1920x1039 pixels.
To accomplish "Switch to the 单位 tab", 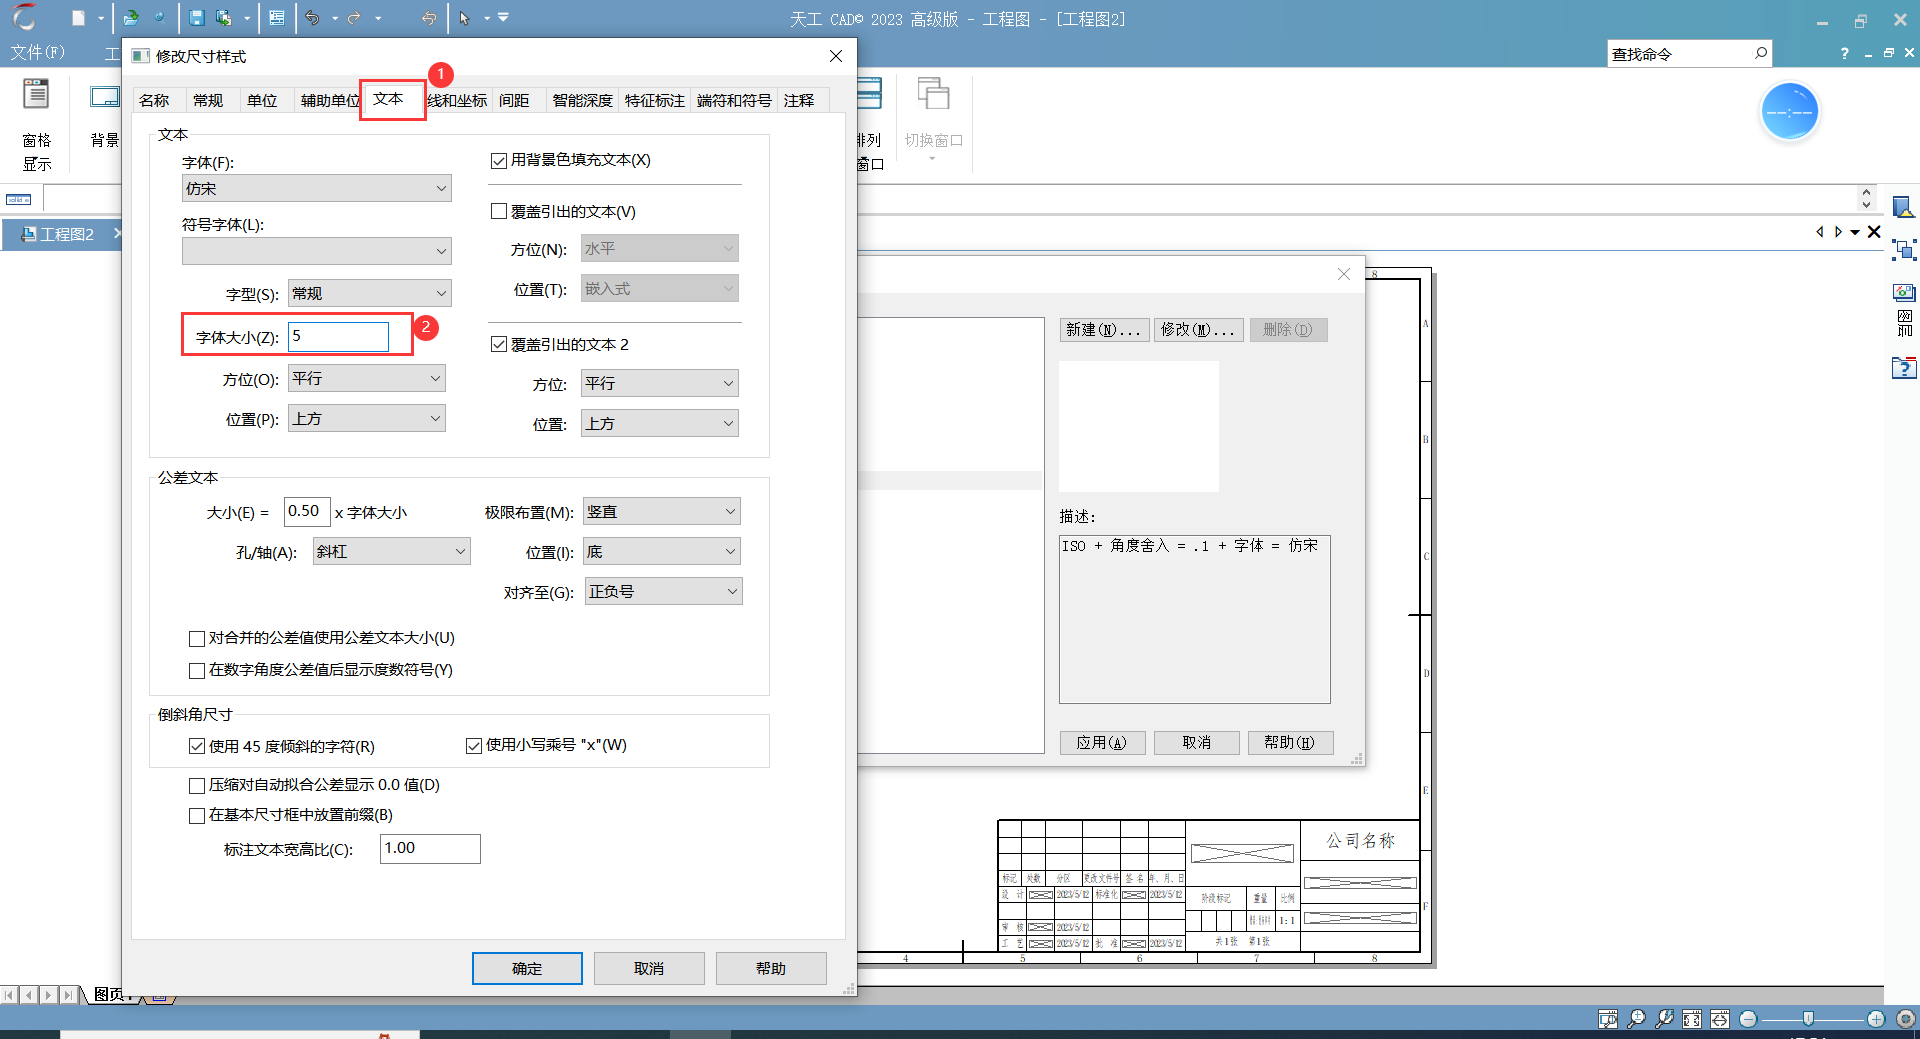I will (x=262, y=101).
